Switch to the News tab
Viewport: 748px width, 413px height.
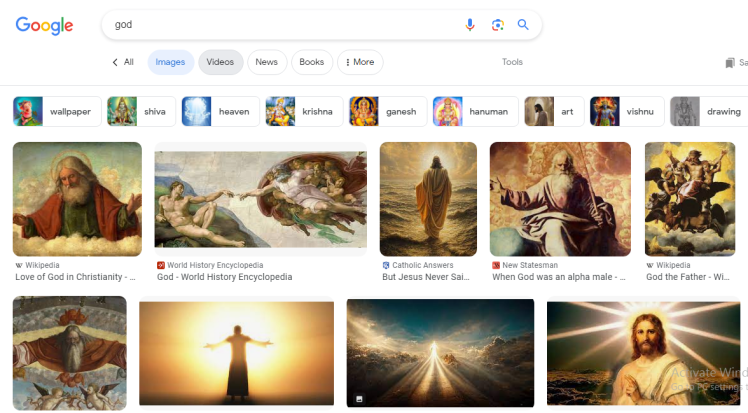(x=266, y=62)
